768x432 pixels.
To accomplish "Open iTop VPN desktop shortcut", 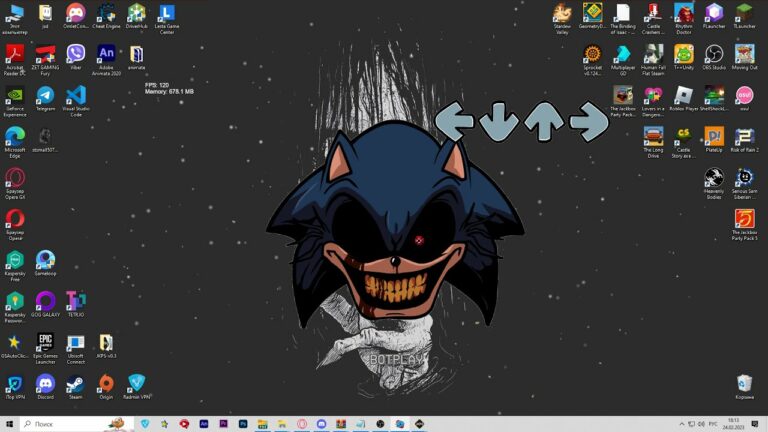I will point(15,387).
